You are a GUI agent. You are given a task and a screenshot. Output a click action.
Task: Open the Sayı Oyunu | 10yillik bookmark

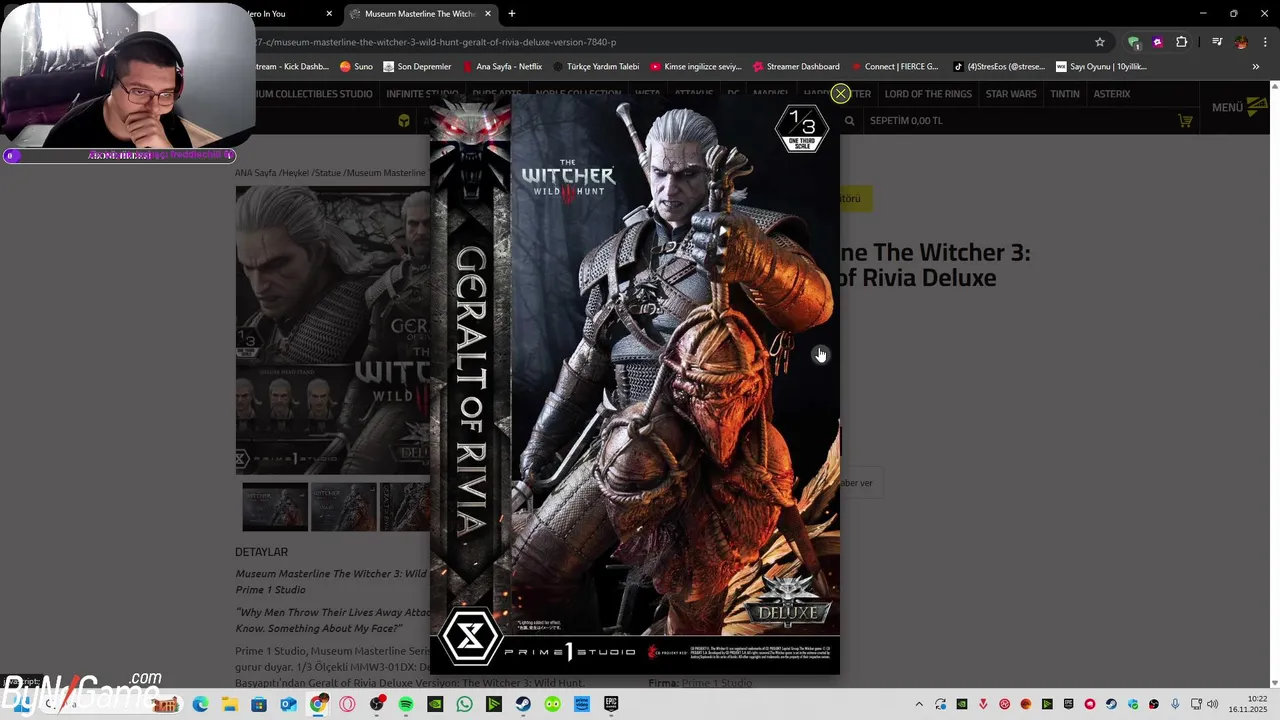[1102, 67]
